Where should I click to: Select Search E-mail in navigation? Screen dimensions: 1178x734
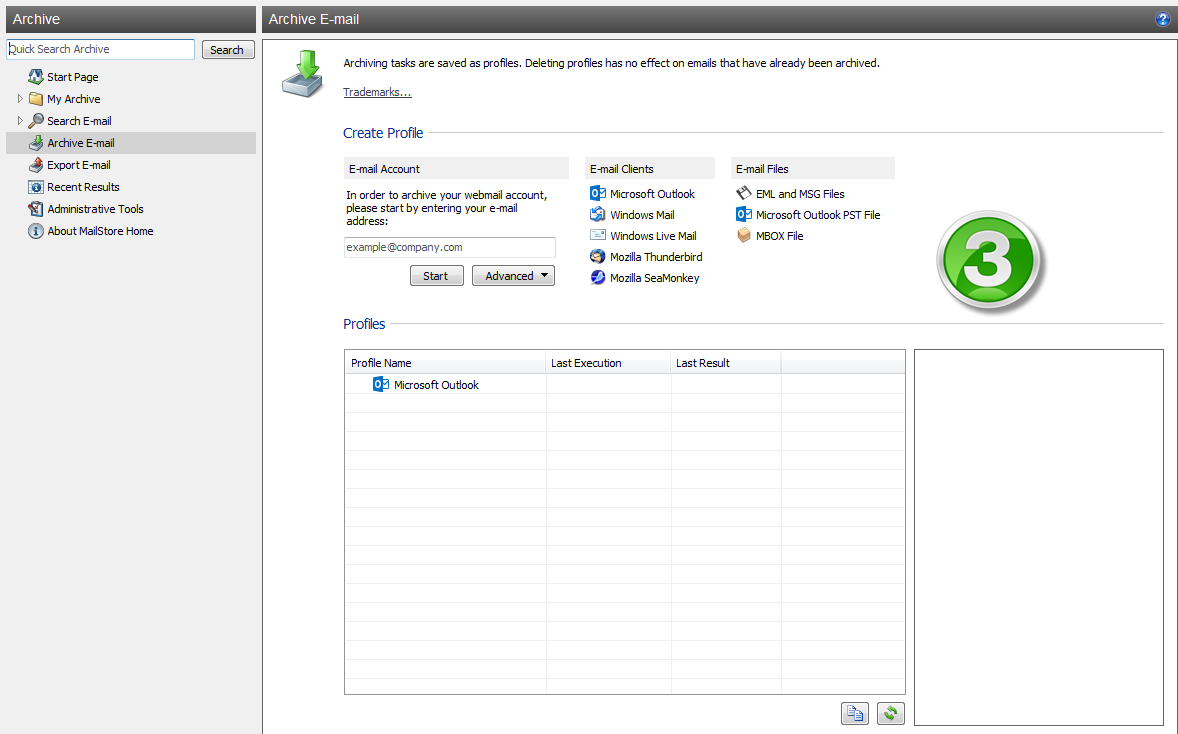(79, 121)
